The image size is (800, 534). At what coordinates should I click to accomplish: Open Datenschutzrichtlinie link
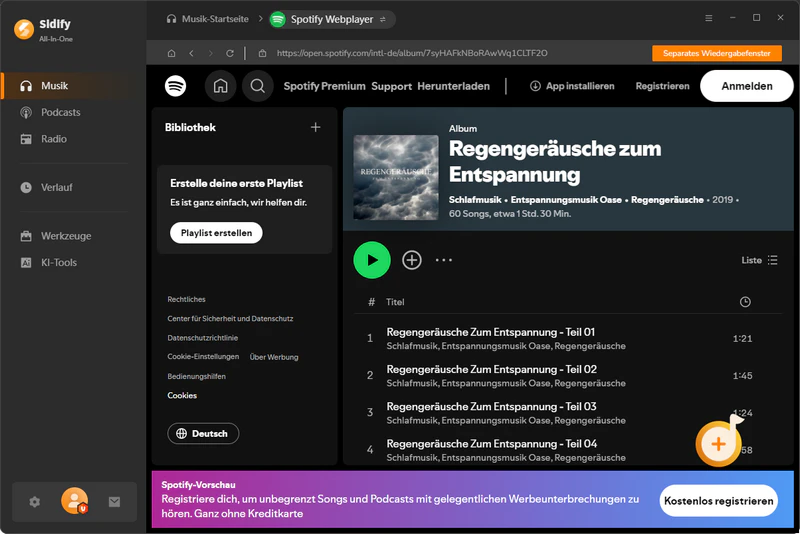tap(203, 338)
